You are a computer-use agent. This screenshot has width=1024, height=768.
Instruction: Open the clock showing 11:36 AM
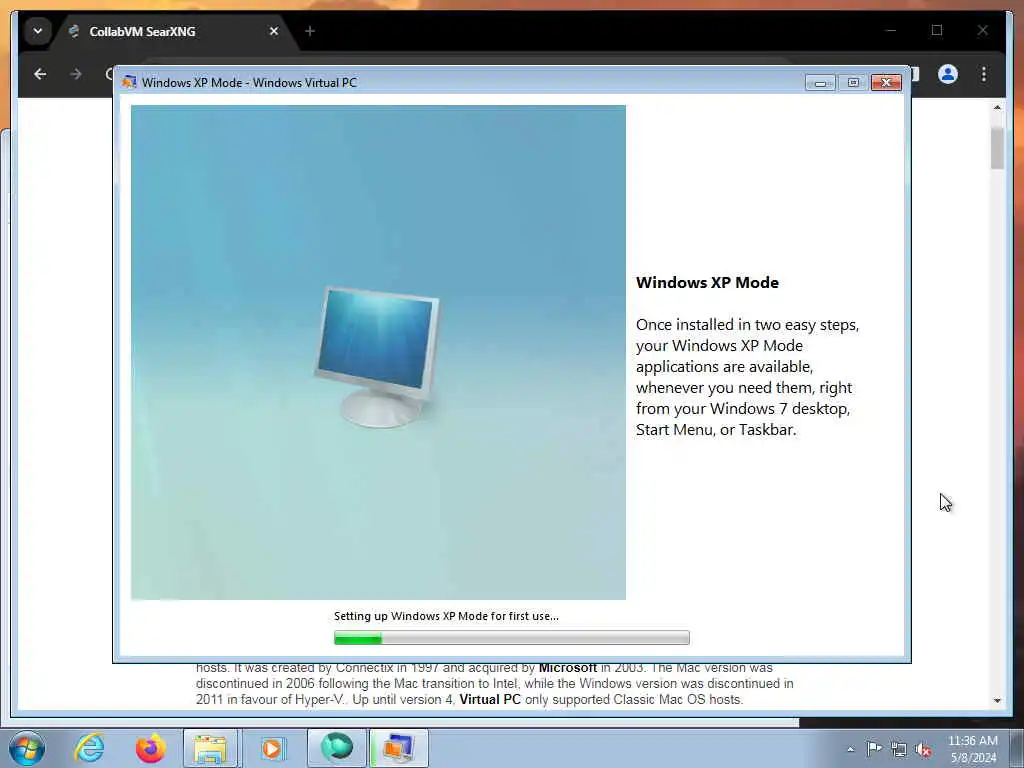point(972,749)
